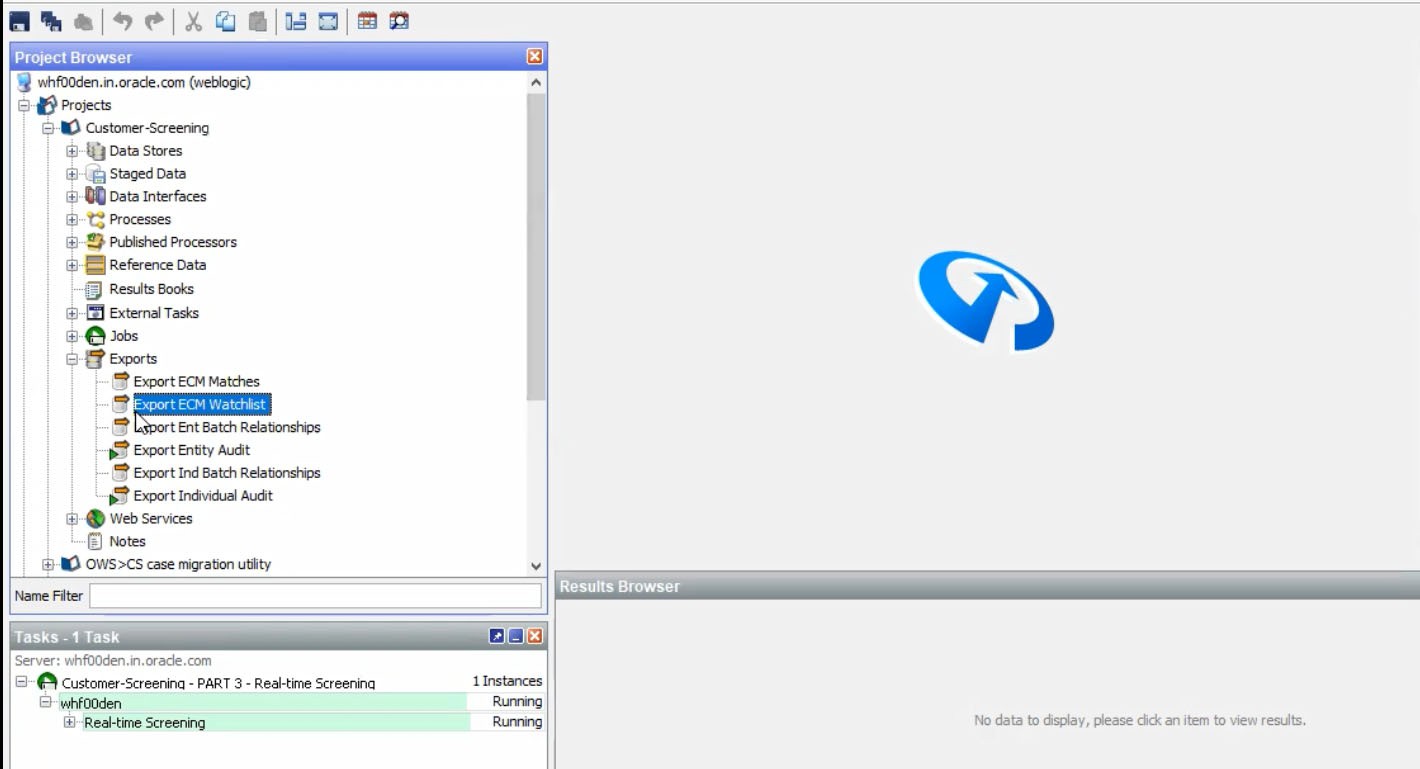The height and width of the screenshot is (769, 1420).
Task: Click the Undo arrow in the toolbar
Action: pos(123,21)
